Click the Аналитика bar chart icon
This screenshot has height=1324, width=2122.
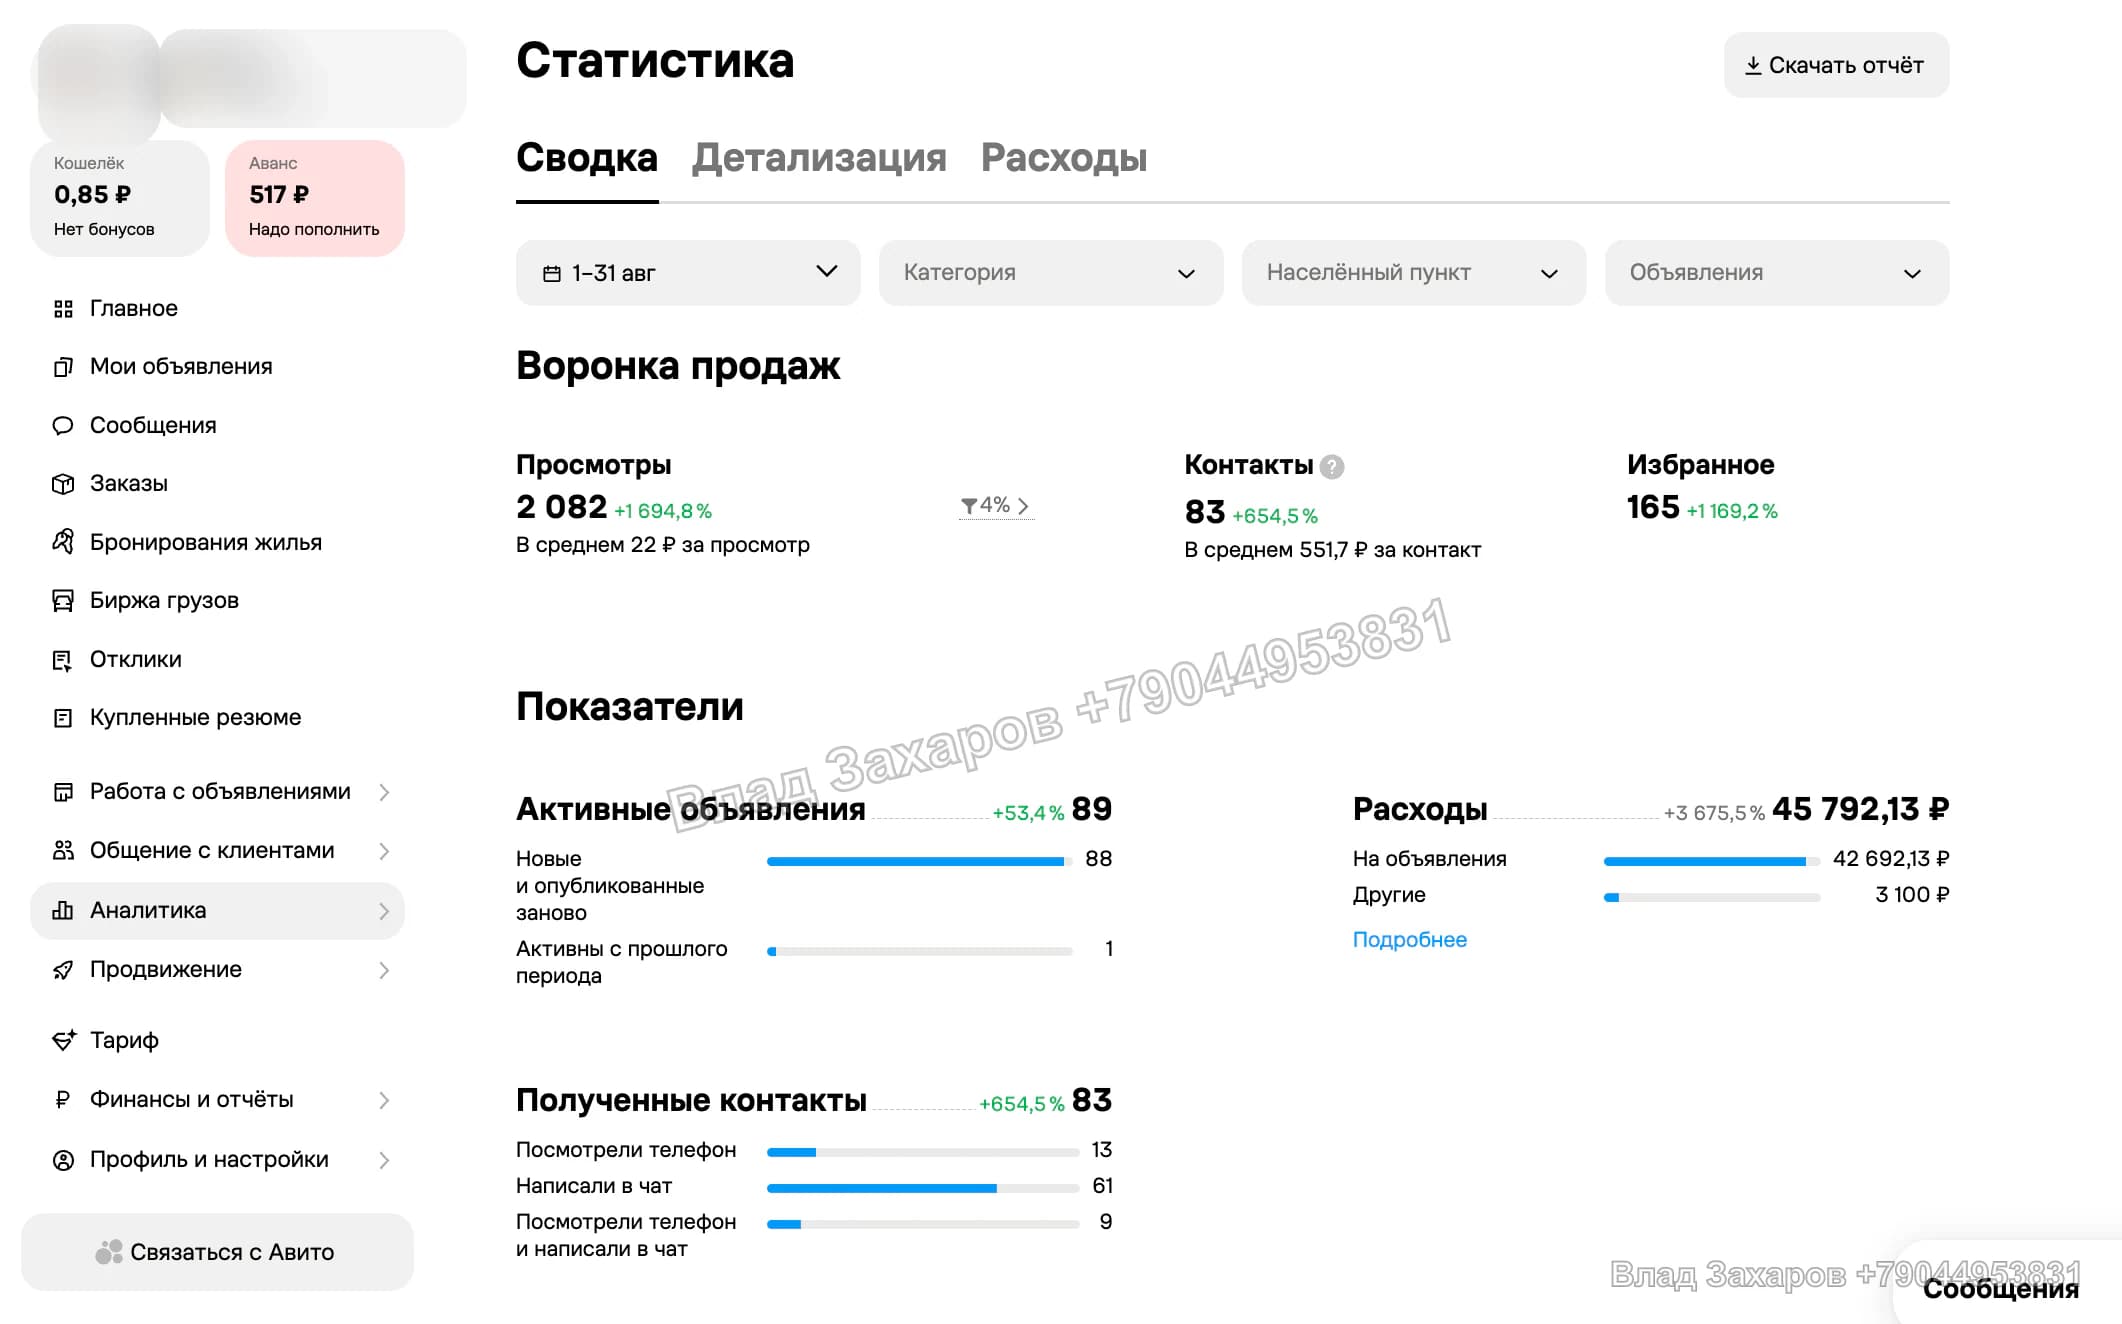tap(63, 910)
